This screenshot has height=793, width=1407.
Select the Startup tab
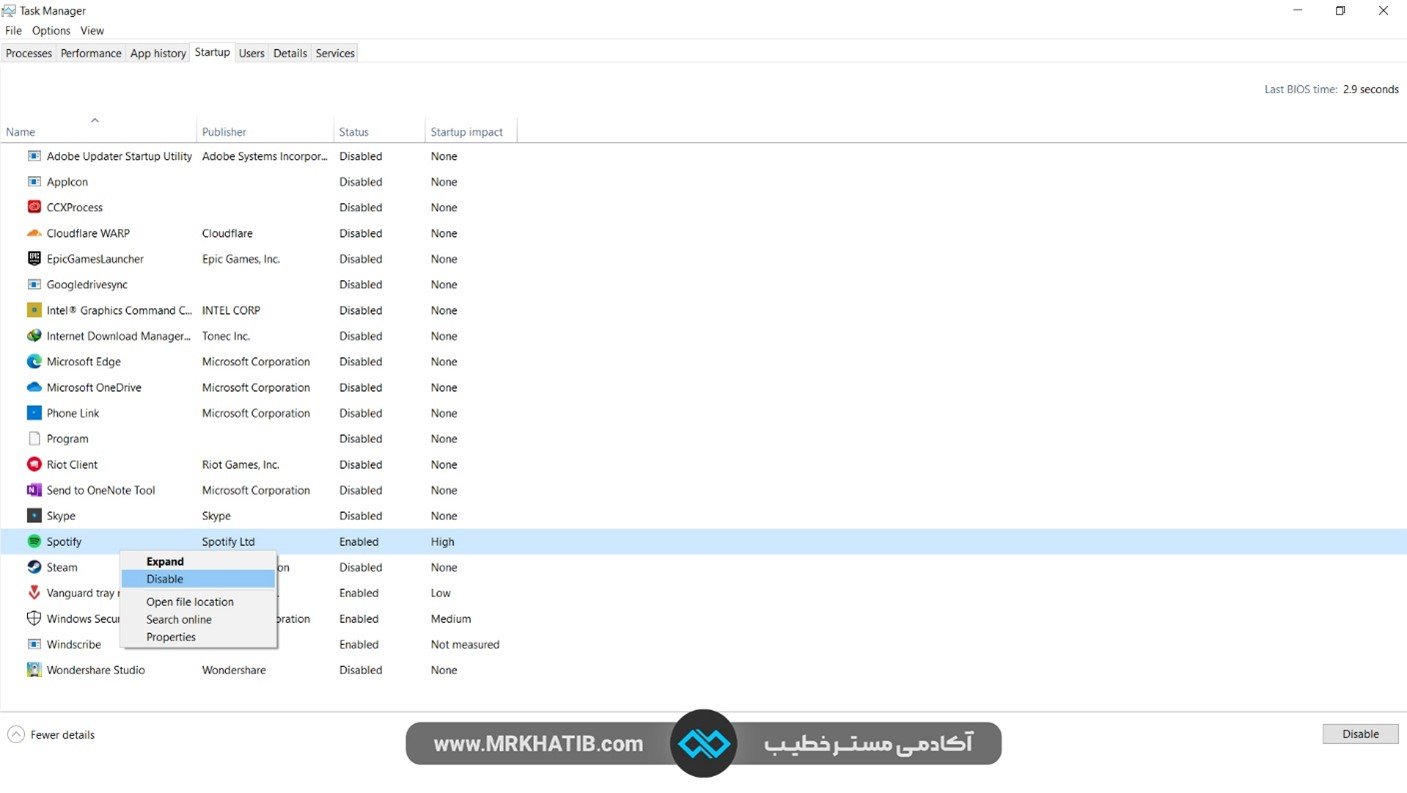(x=212, y=52)
